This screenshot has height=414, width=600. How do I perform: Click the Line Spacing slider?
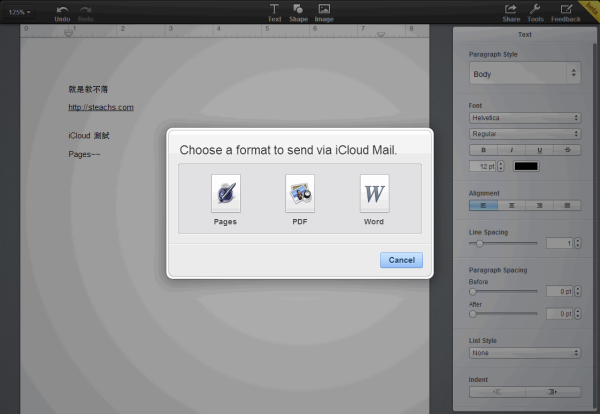point(503,243)
